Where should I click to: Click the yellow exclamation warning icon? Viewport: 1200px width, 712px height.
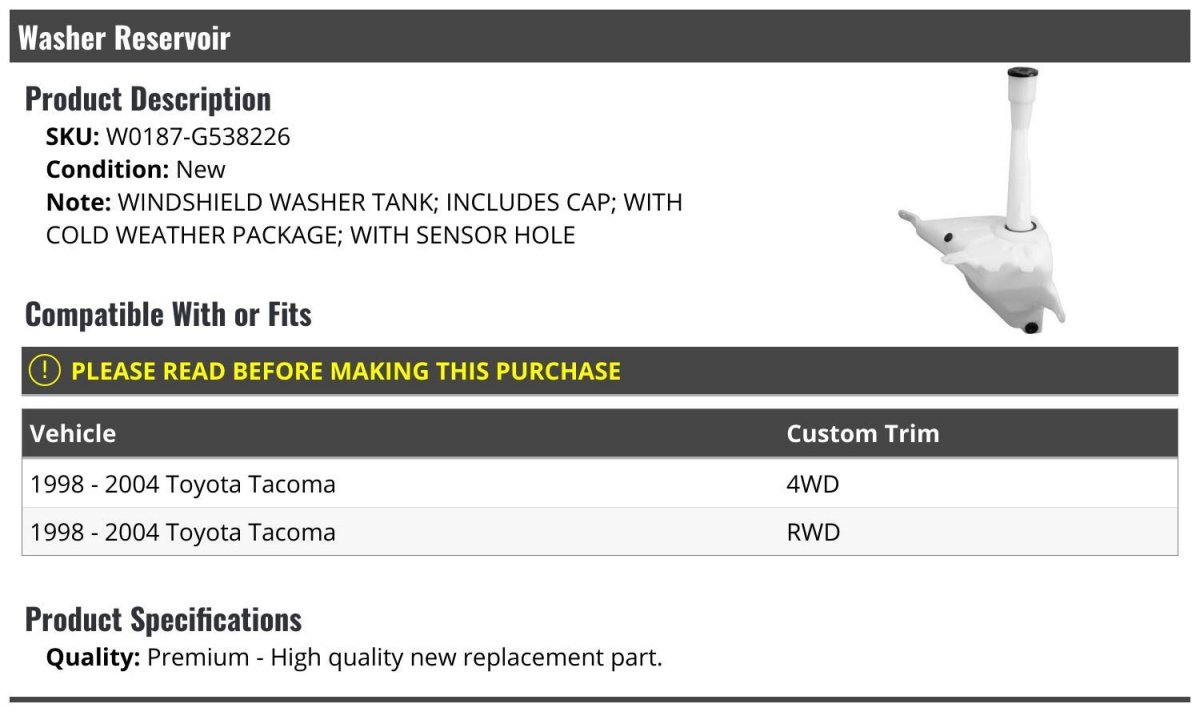45,370
